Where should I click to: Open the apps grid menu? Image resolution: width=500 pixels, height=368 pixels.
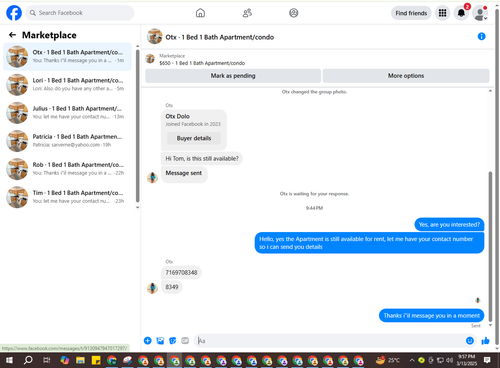pyautogui.click(x=442, y=13)
